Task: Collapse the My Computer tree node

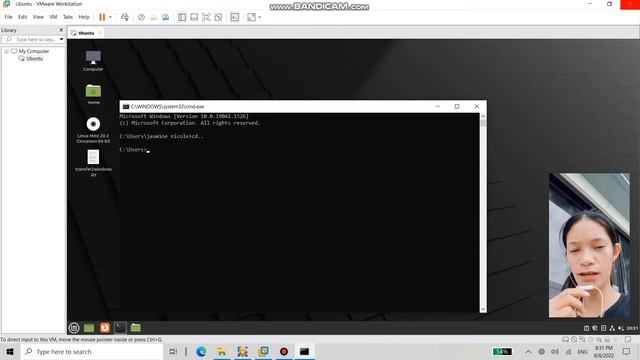Action: point(7,51)
